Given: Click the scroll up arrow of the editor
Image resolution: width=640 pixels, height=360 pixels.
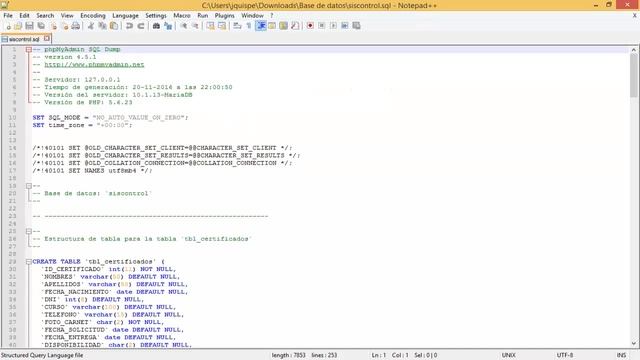Looking at the screenshot, I should pos(633,49).
